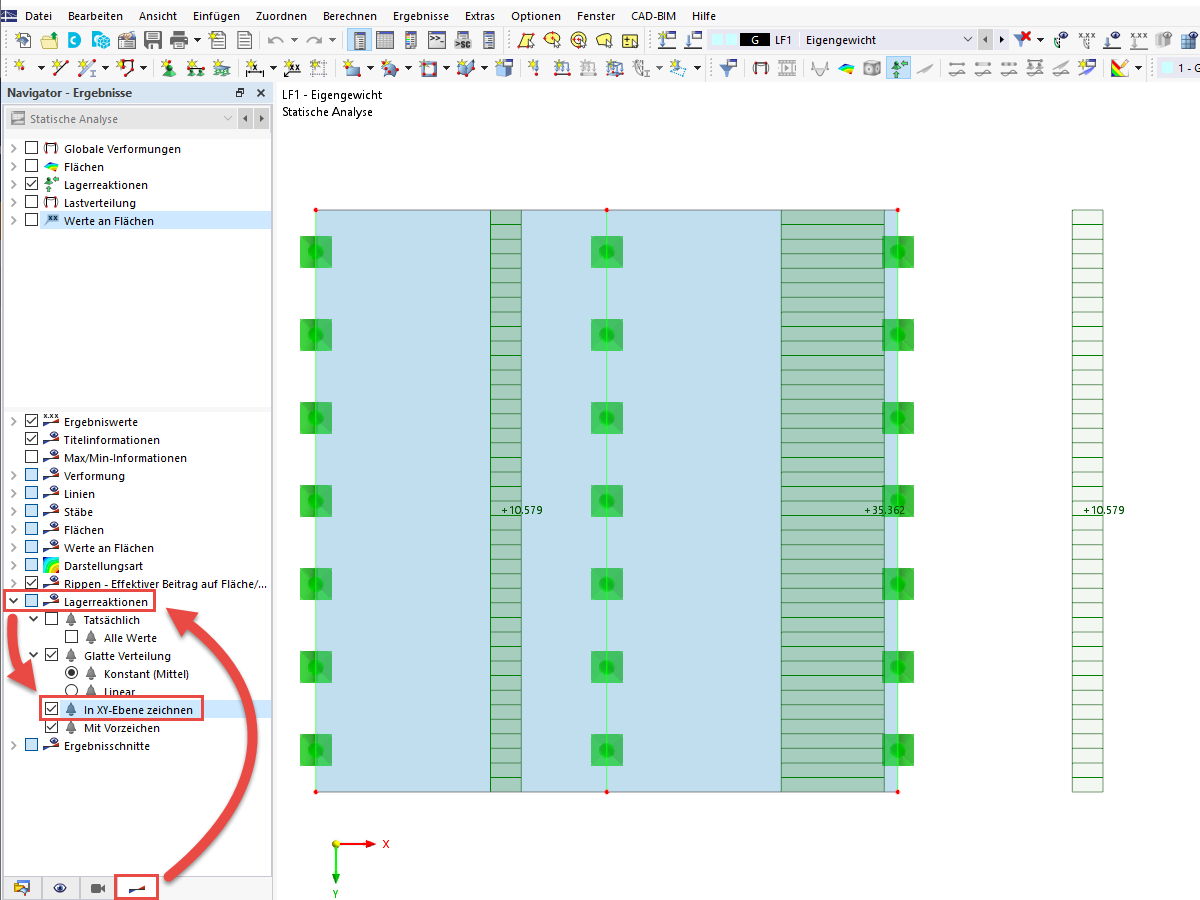Uncheck Ergebniswerte checkbox

pyautogui.click(x=31, y=421)
